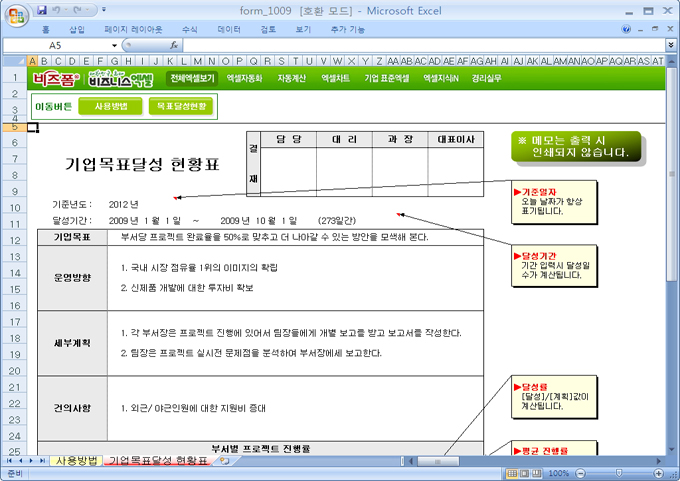Click the 100% zoom level
The width and height of the screenshot is (680, 481).
[559, 473]
